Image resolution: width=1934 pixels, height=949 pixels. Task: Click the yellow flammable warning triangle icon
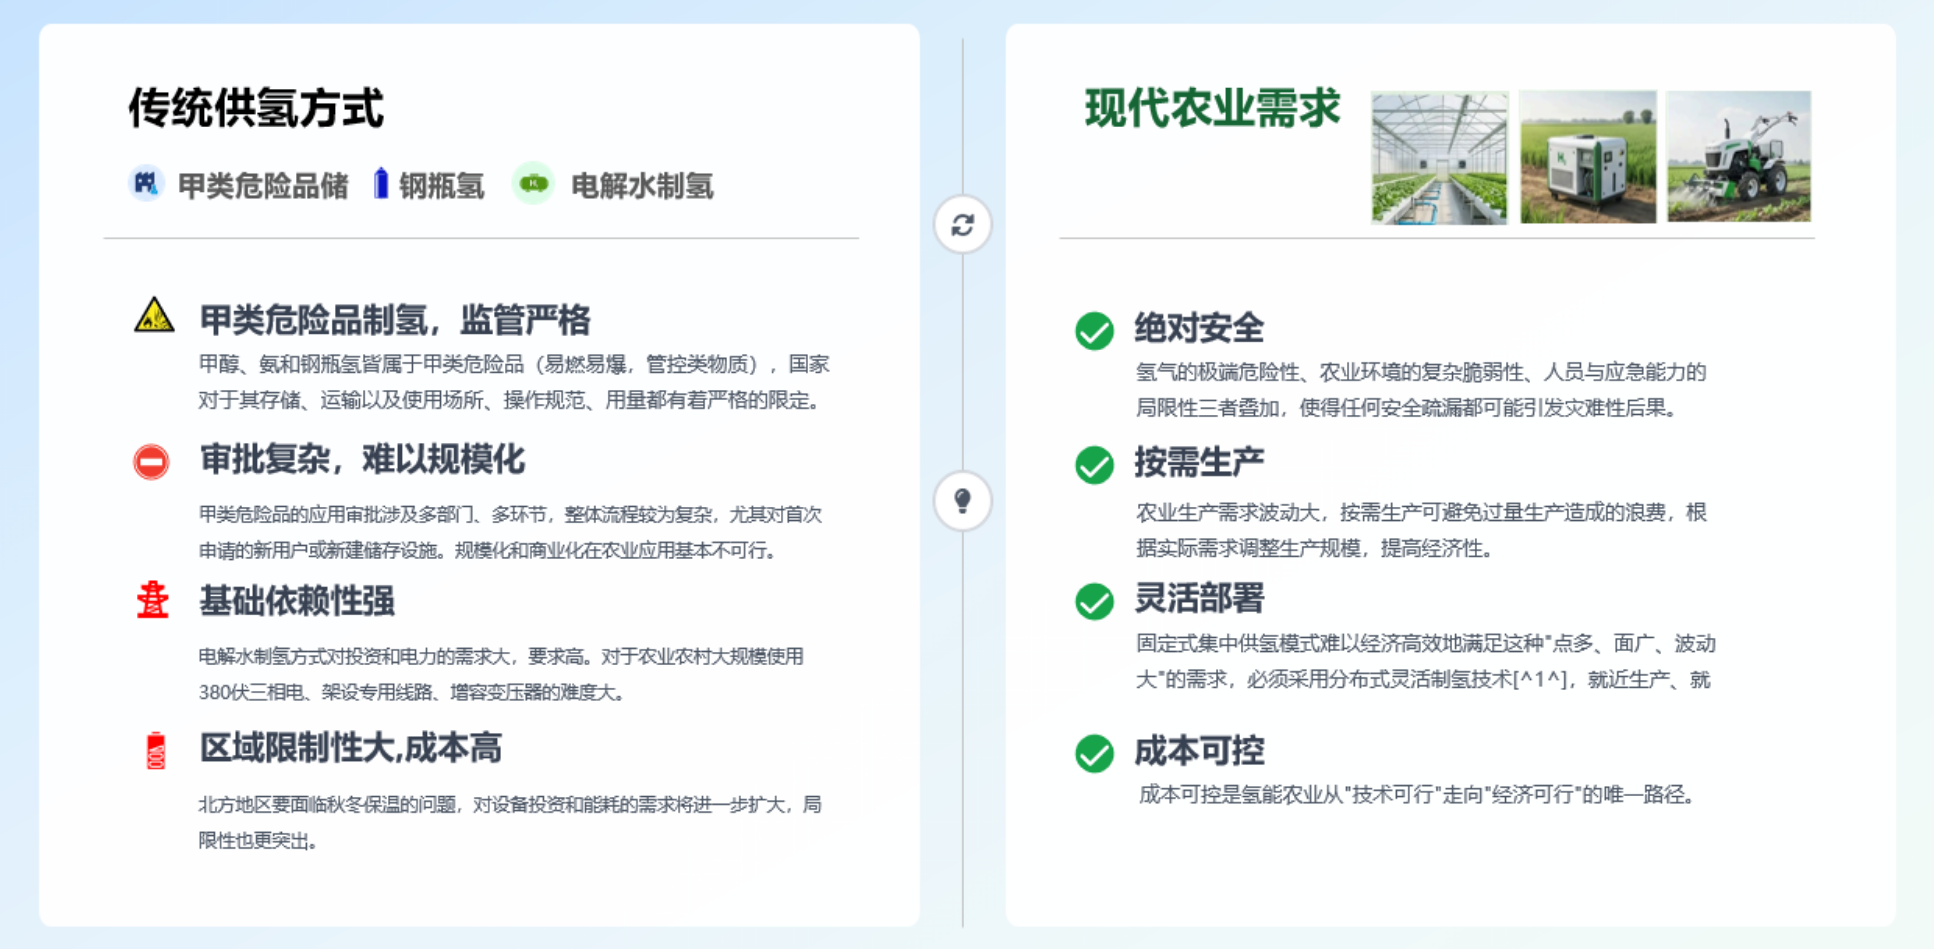(x=154, y=316)
